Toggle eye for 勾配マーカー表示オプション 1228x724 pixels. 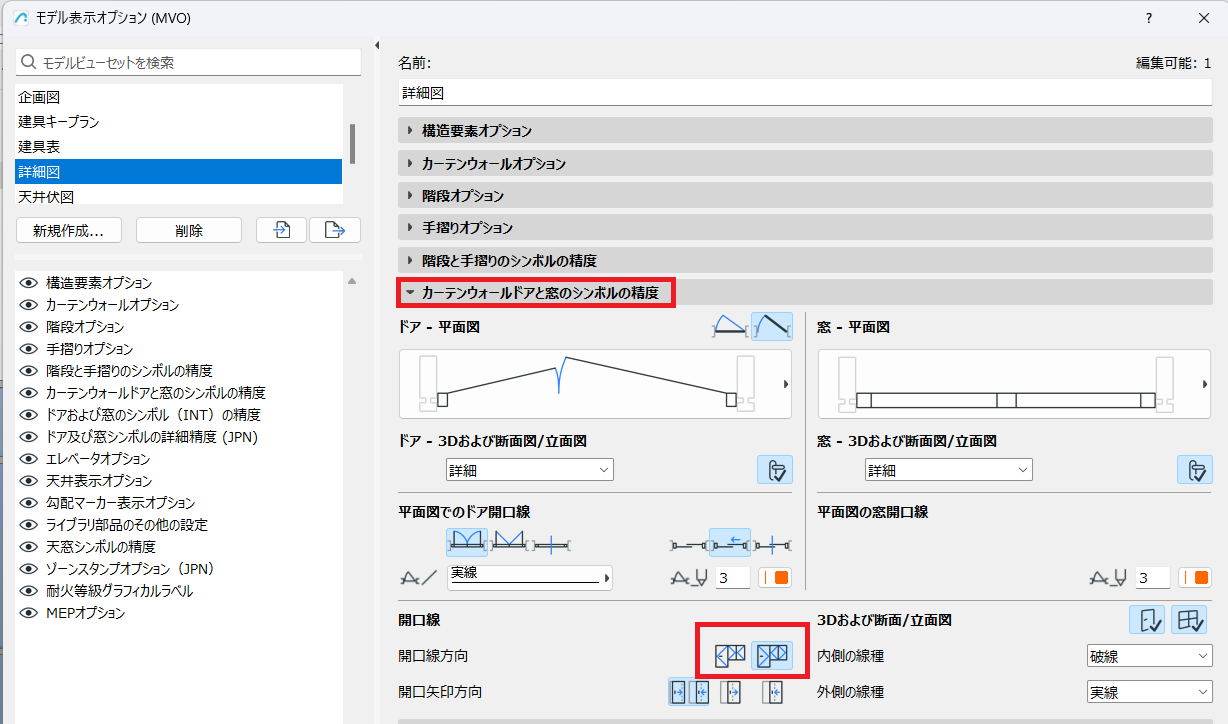pos(28,503)
